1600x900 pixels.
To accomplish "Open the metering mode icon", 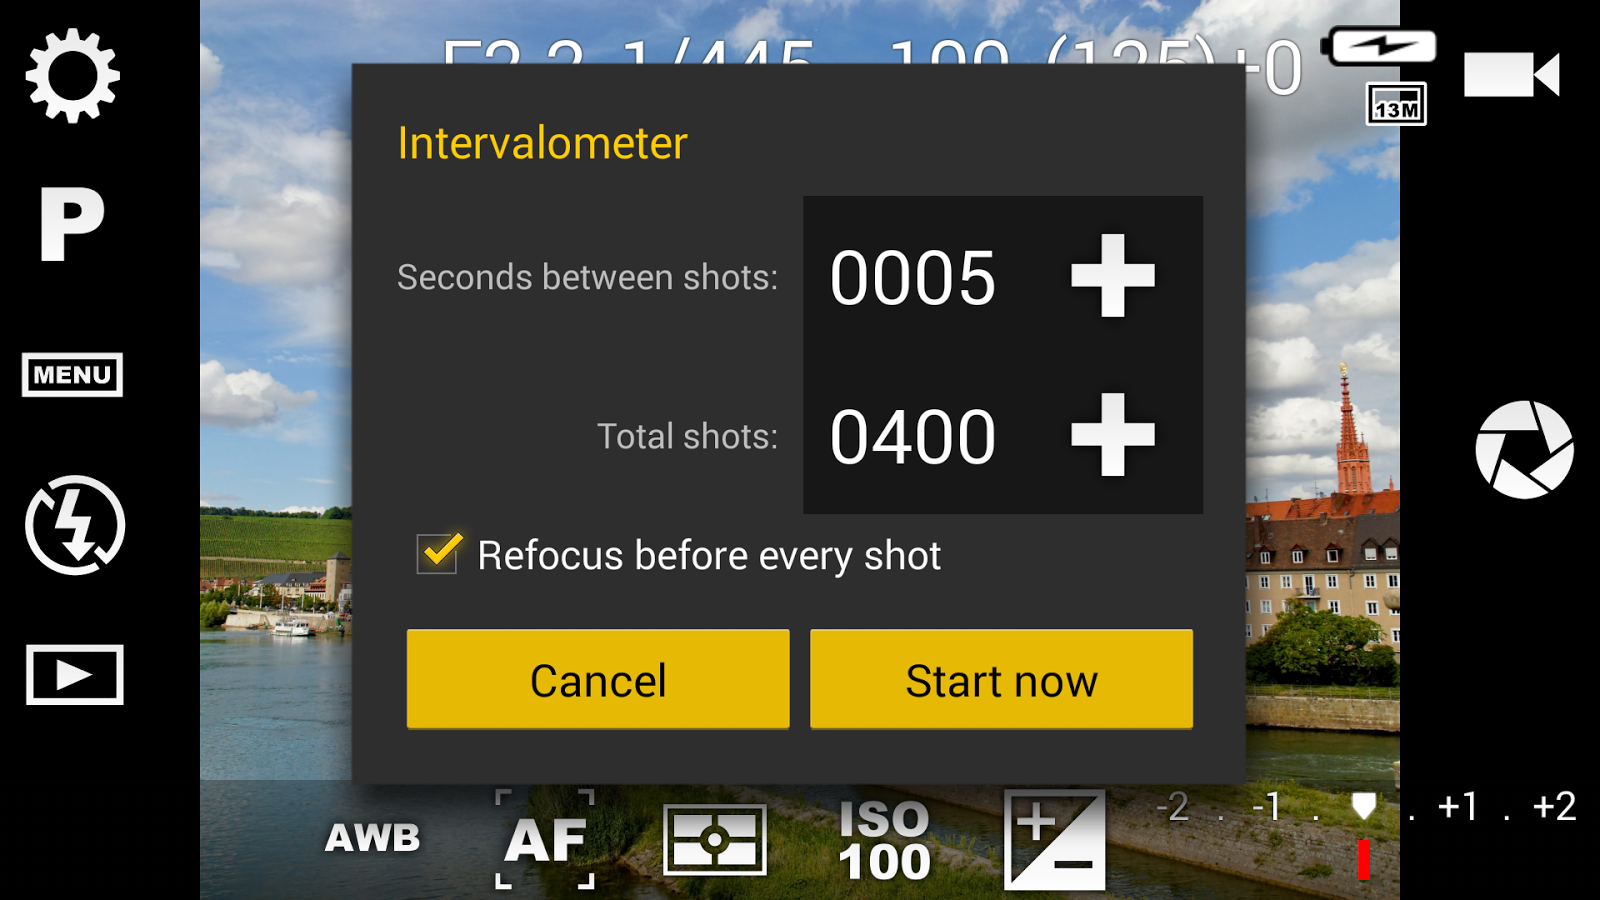I will point(715,839).
